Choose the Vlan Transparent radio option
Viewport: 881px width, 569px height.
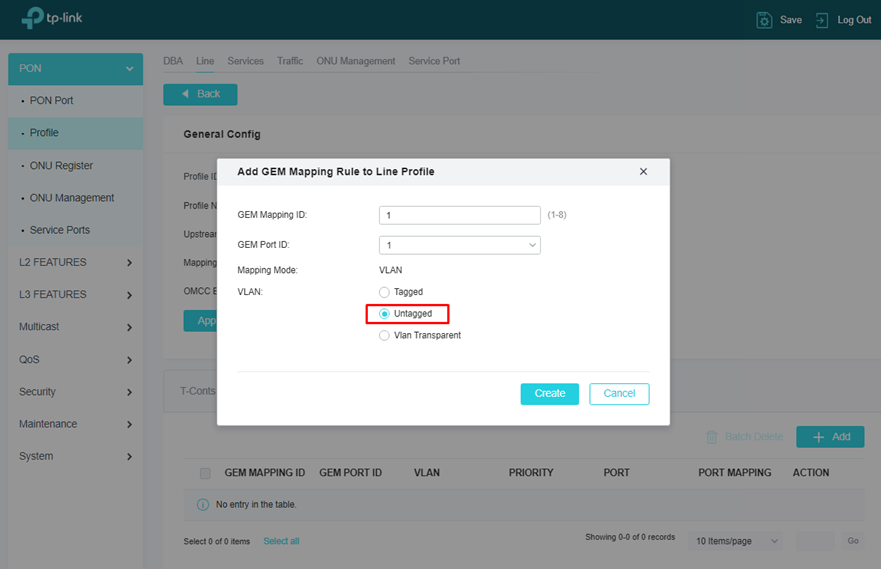click(x=385, y=336)
